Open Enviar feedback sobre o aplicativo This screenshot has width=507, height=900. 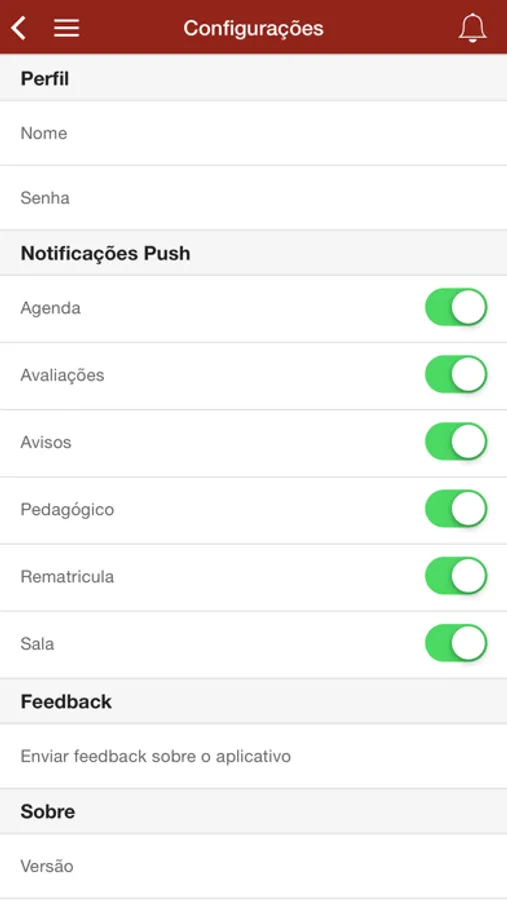pos(253,756)
